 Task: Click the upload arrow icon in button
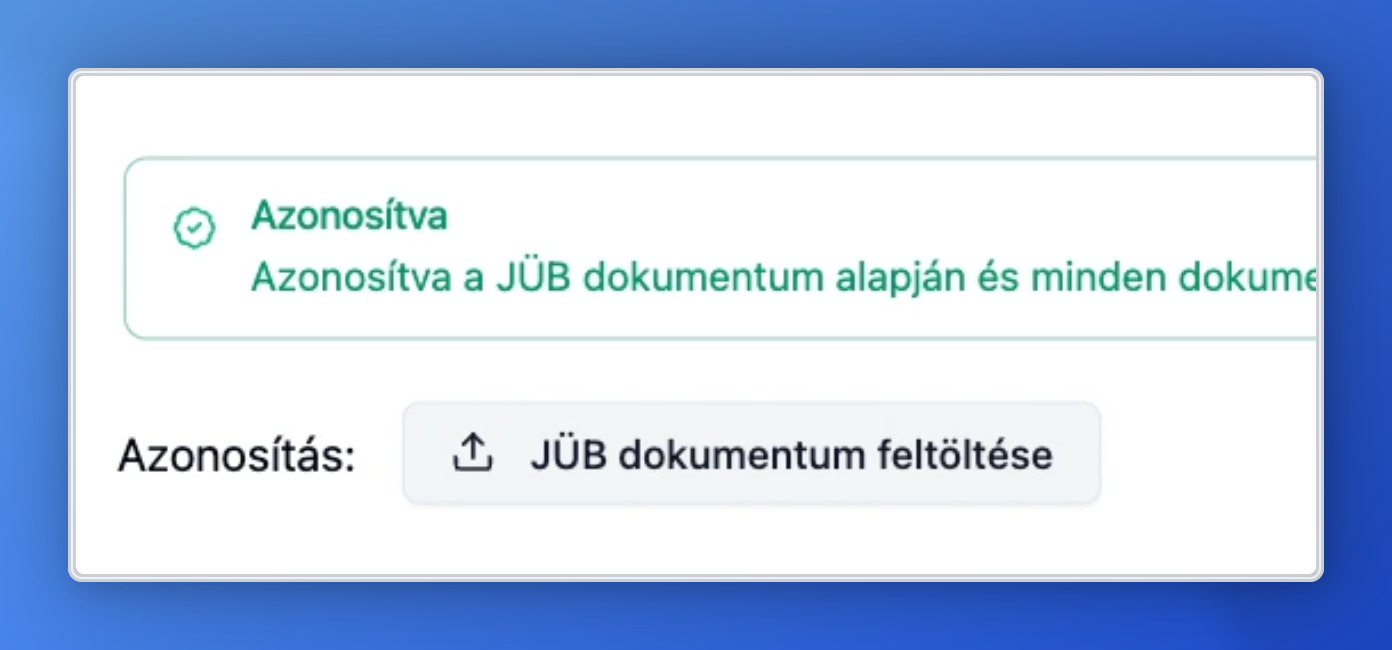pos(472,454)
